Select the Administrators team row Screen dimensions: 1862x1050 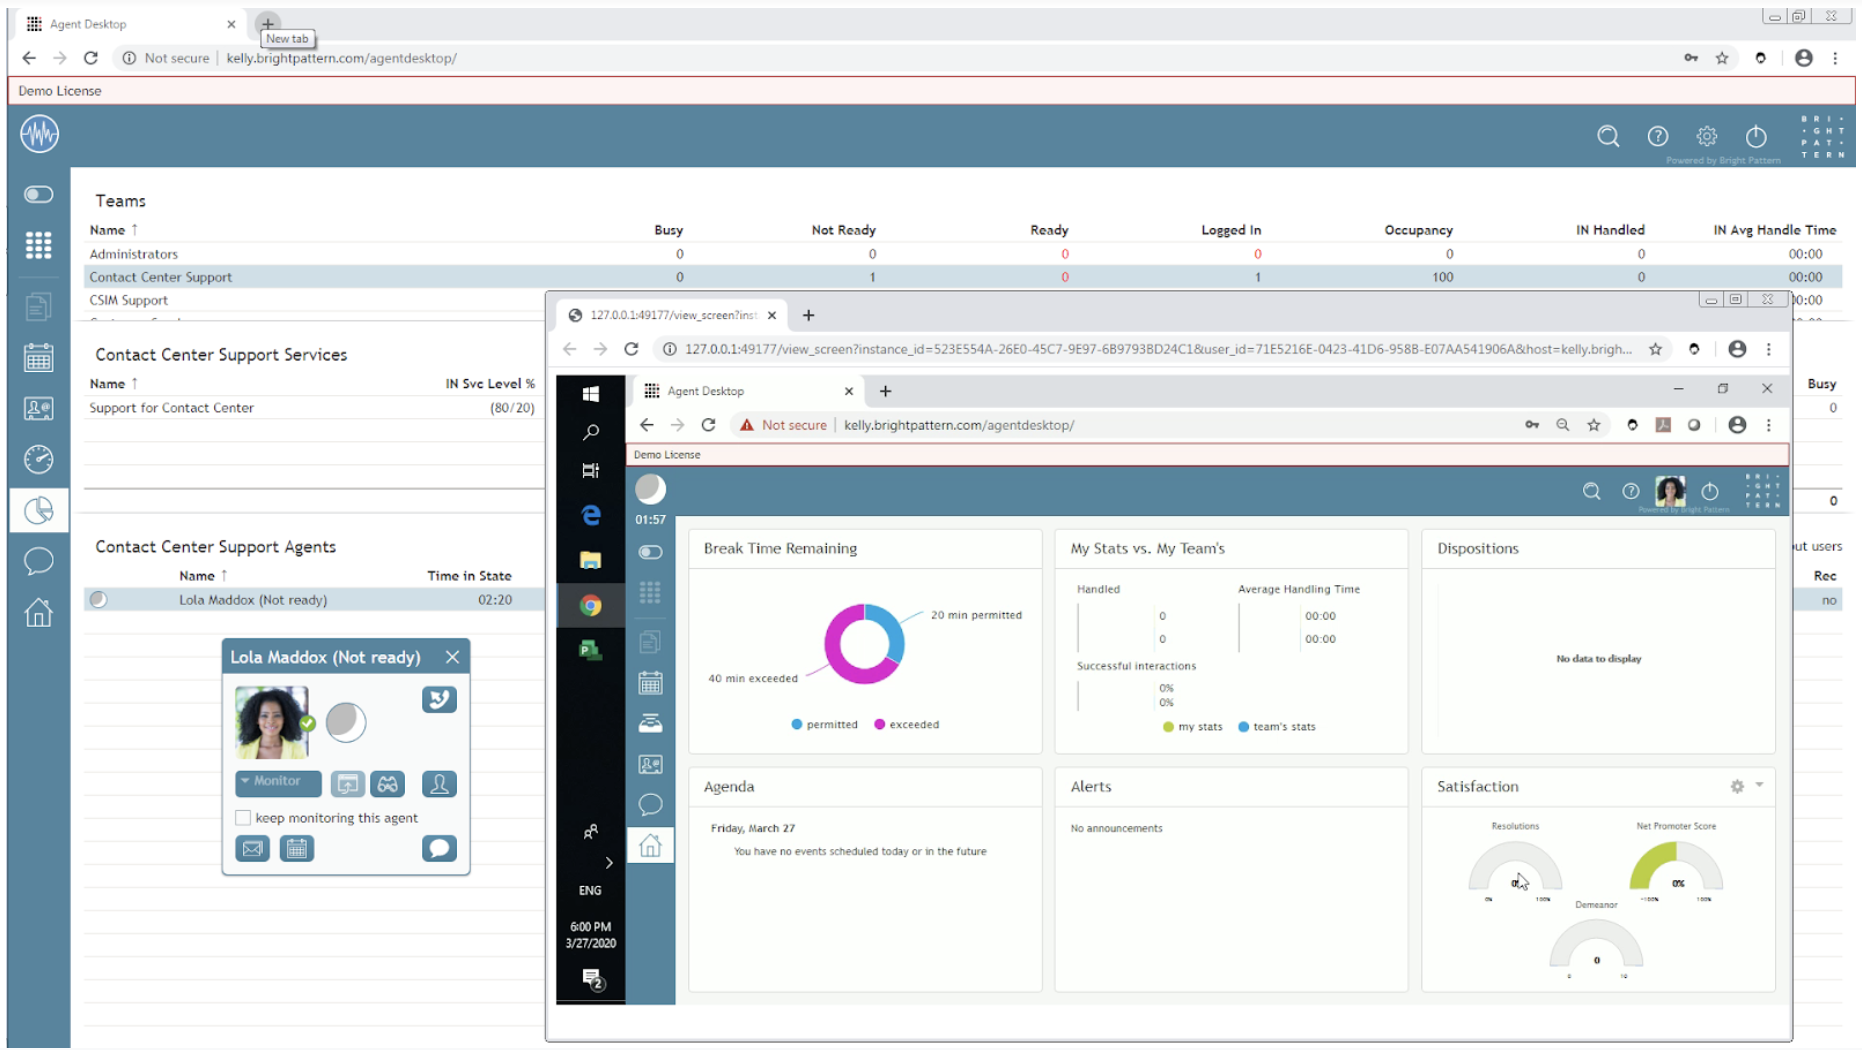963,254
